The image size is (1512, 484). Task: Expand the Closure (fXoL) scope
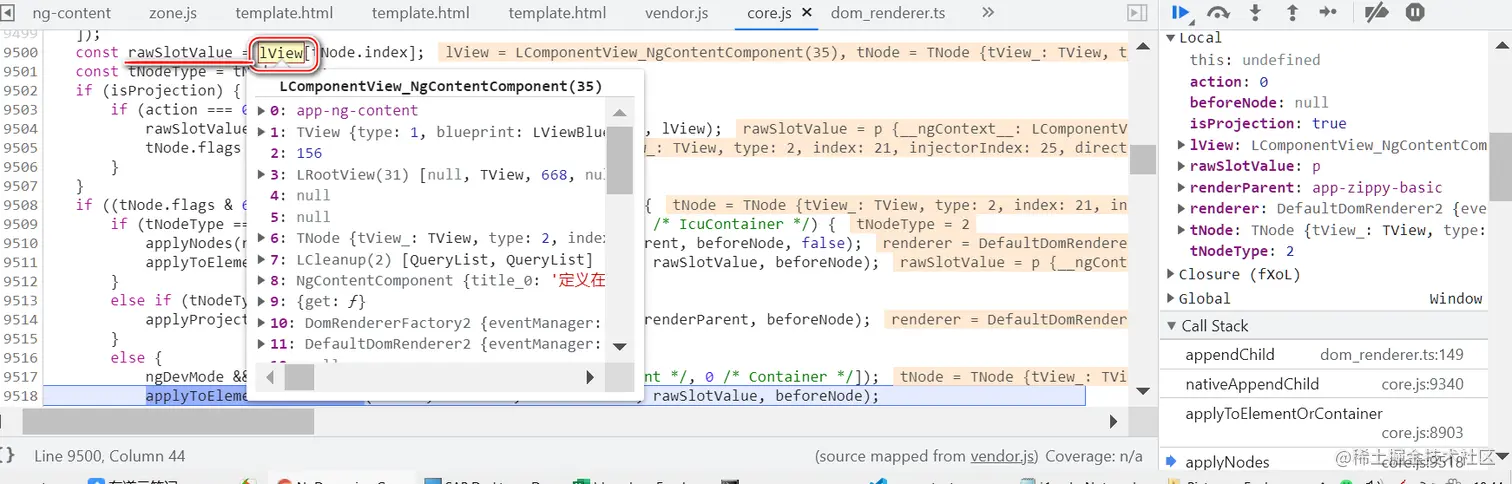[x=1171, y=274]
